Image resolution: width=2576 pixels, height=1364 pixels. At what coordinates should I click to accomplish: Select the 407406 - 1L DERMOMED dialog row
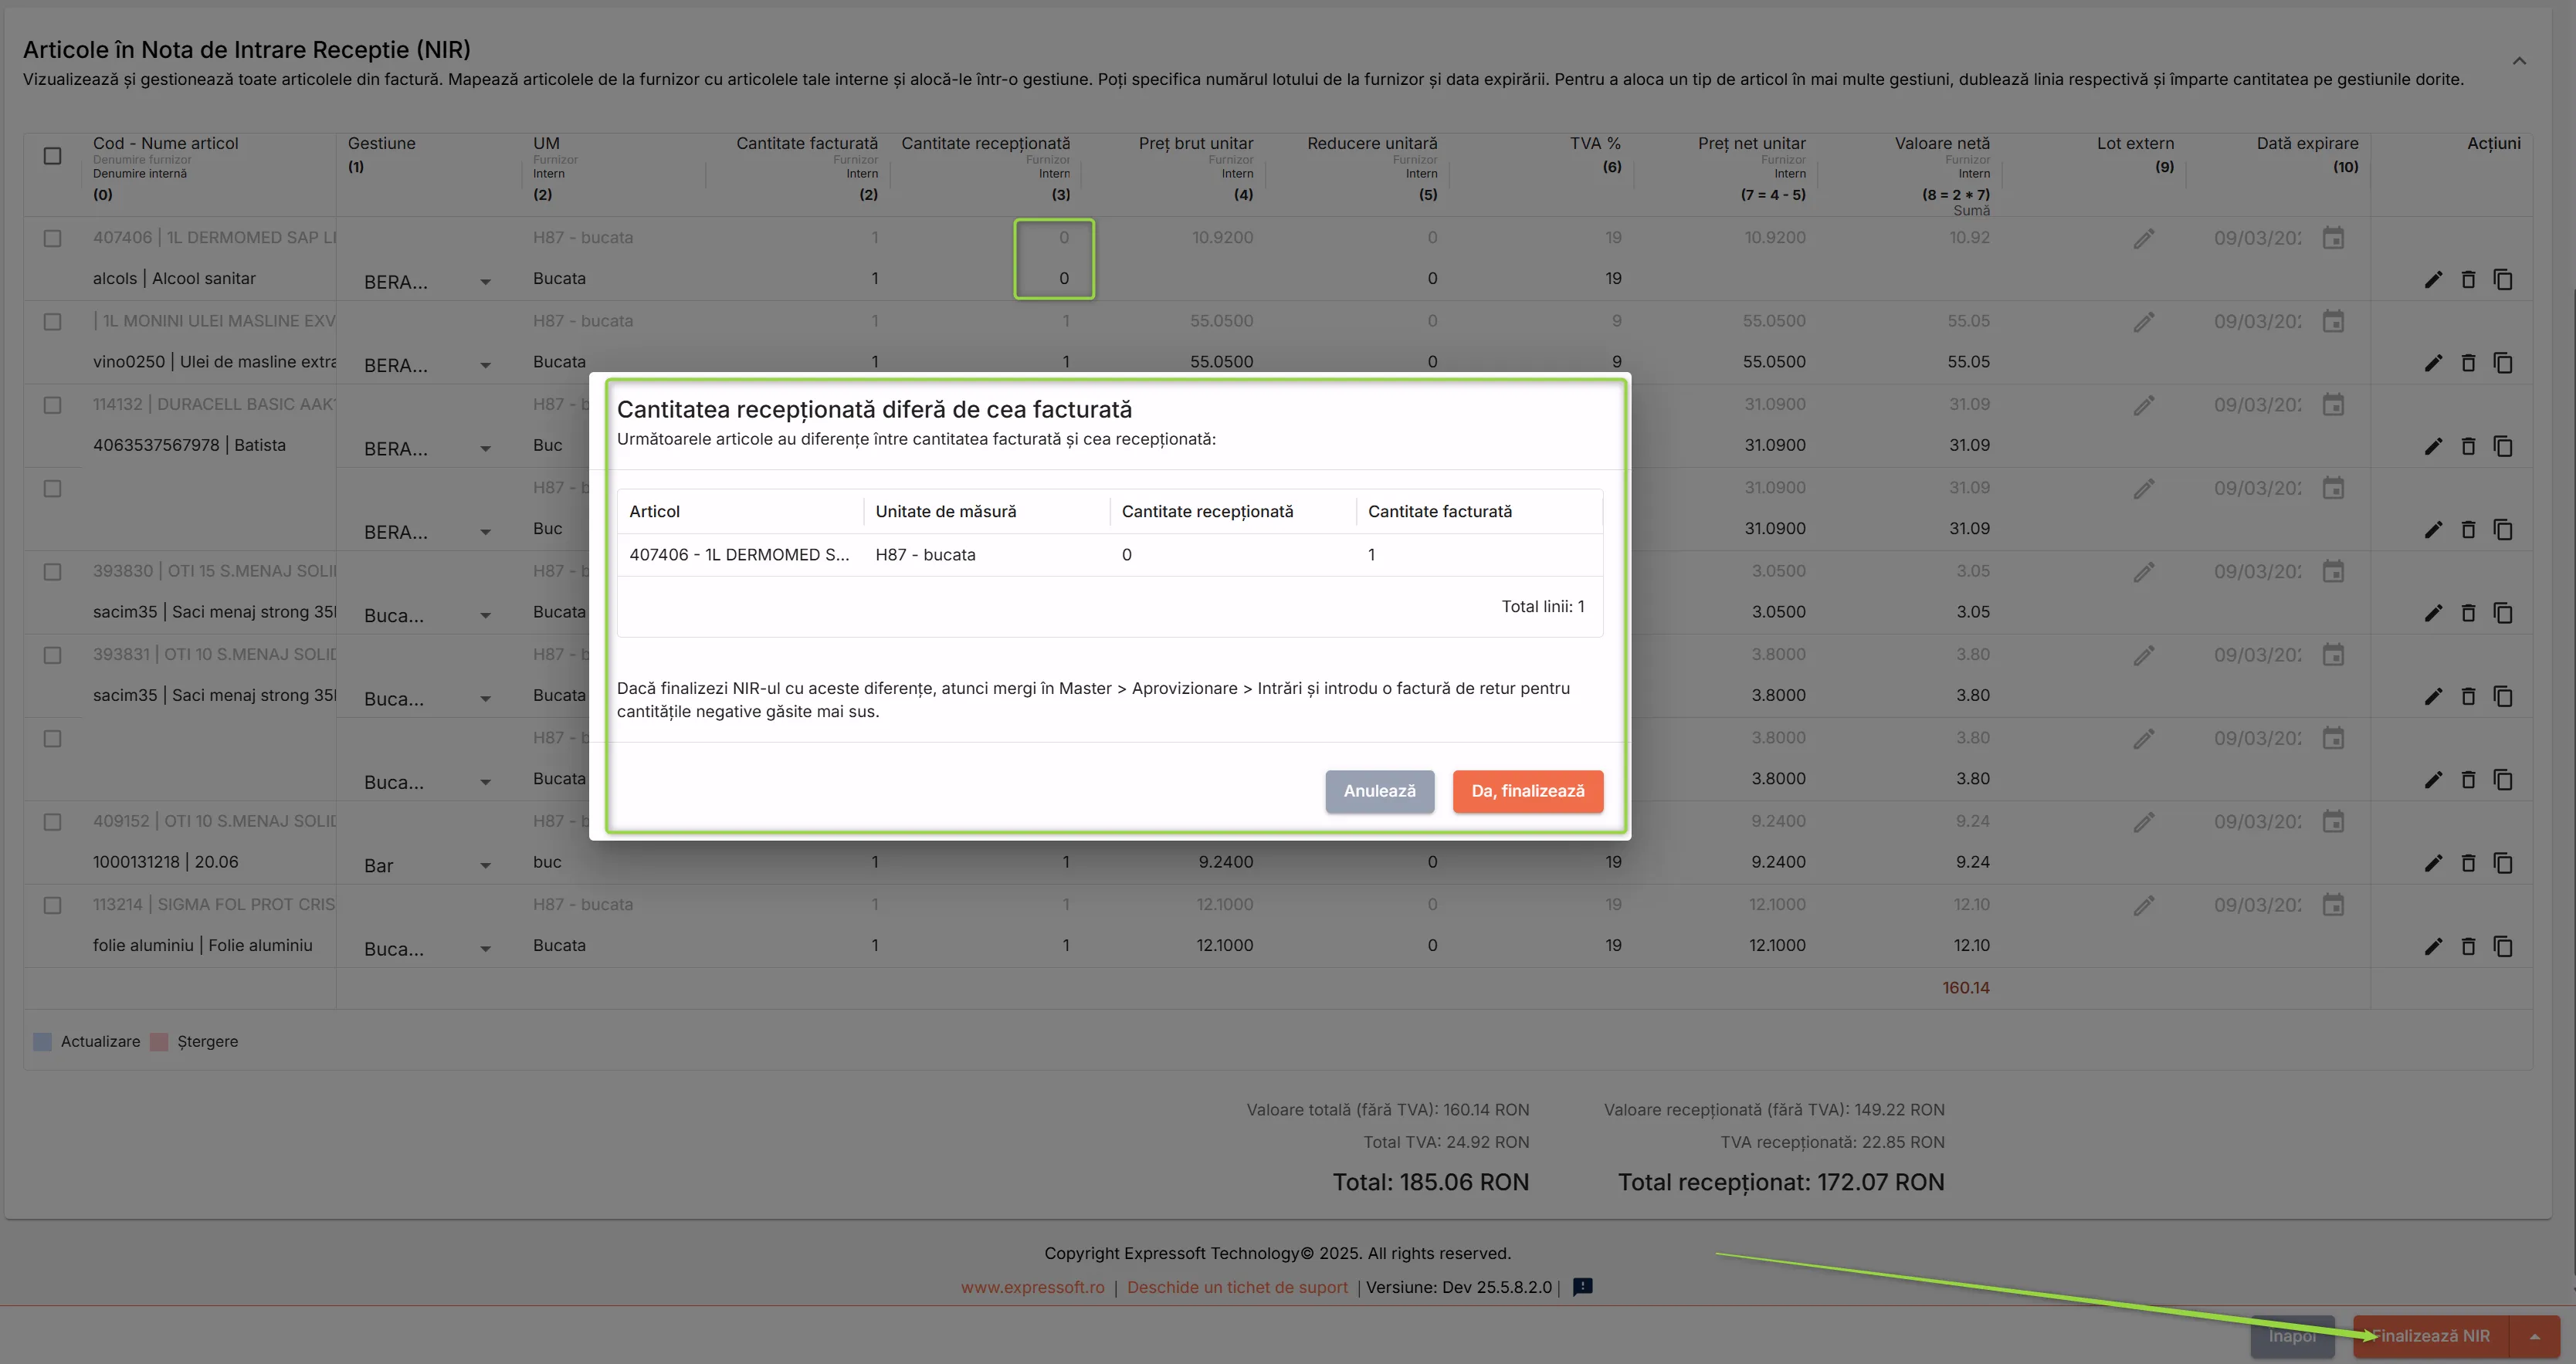click(x=1110, y=555)
